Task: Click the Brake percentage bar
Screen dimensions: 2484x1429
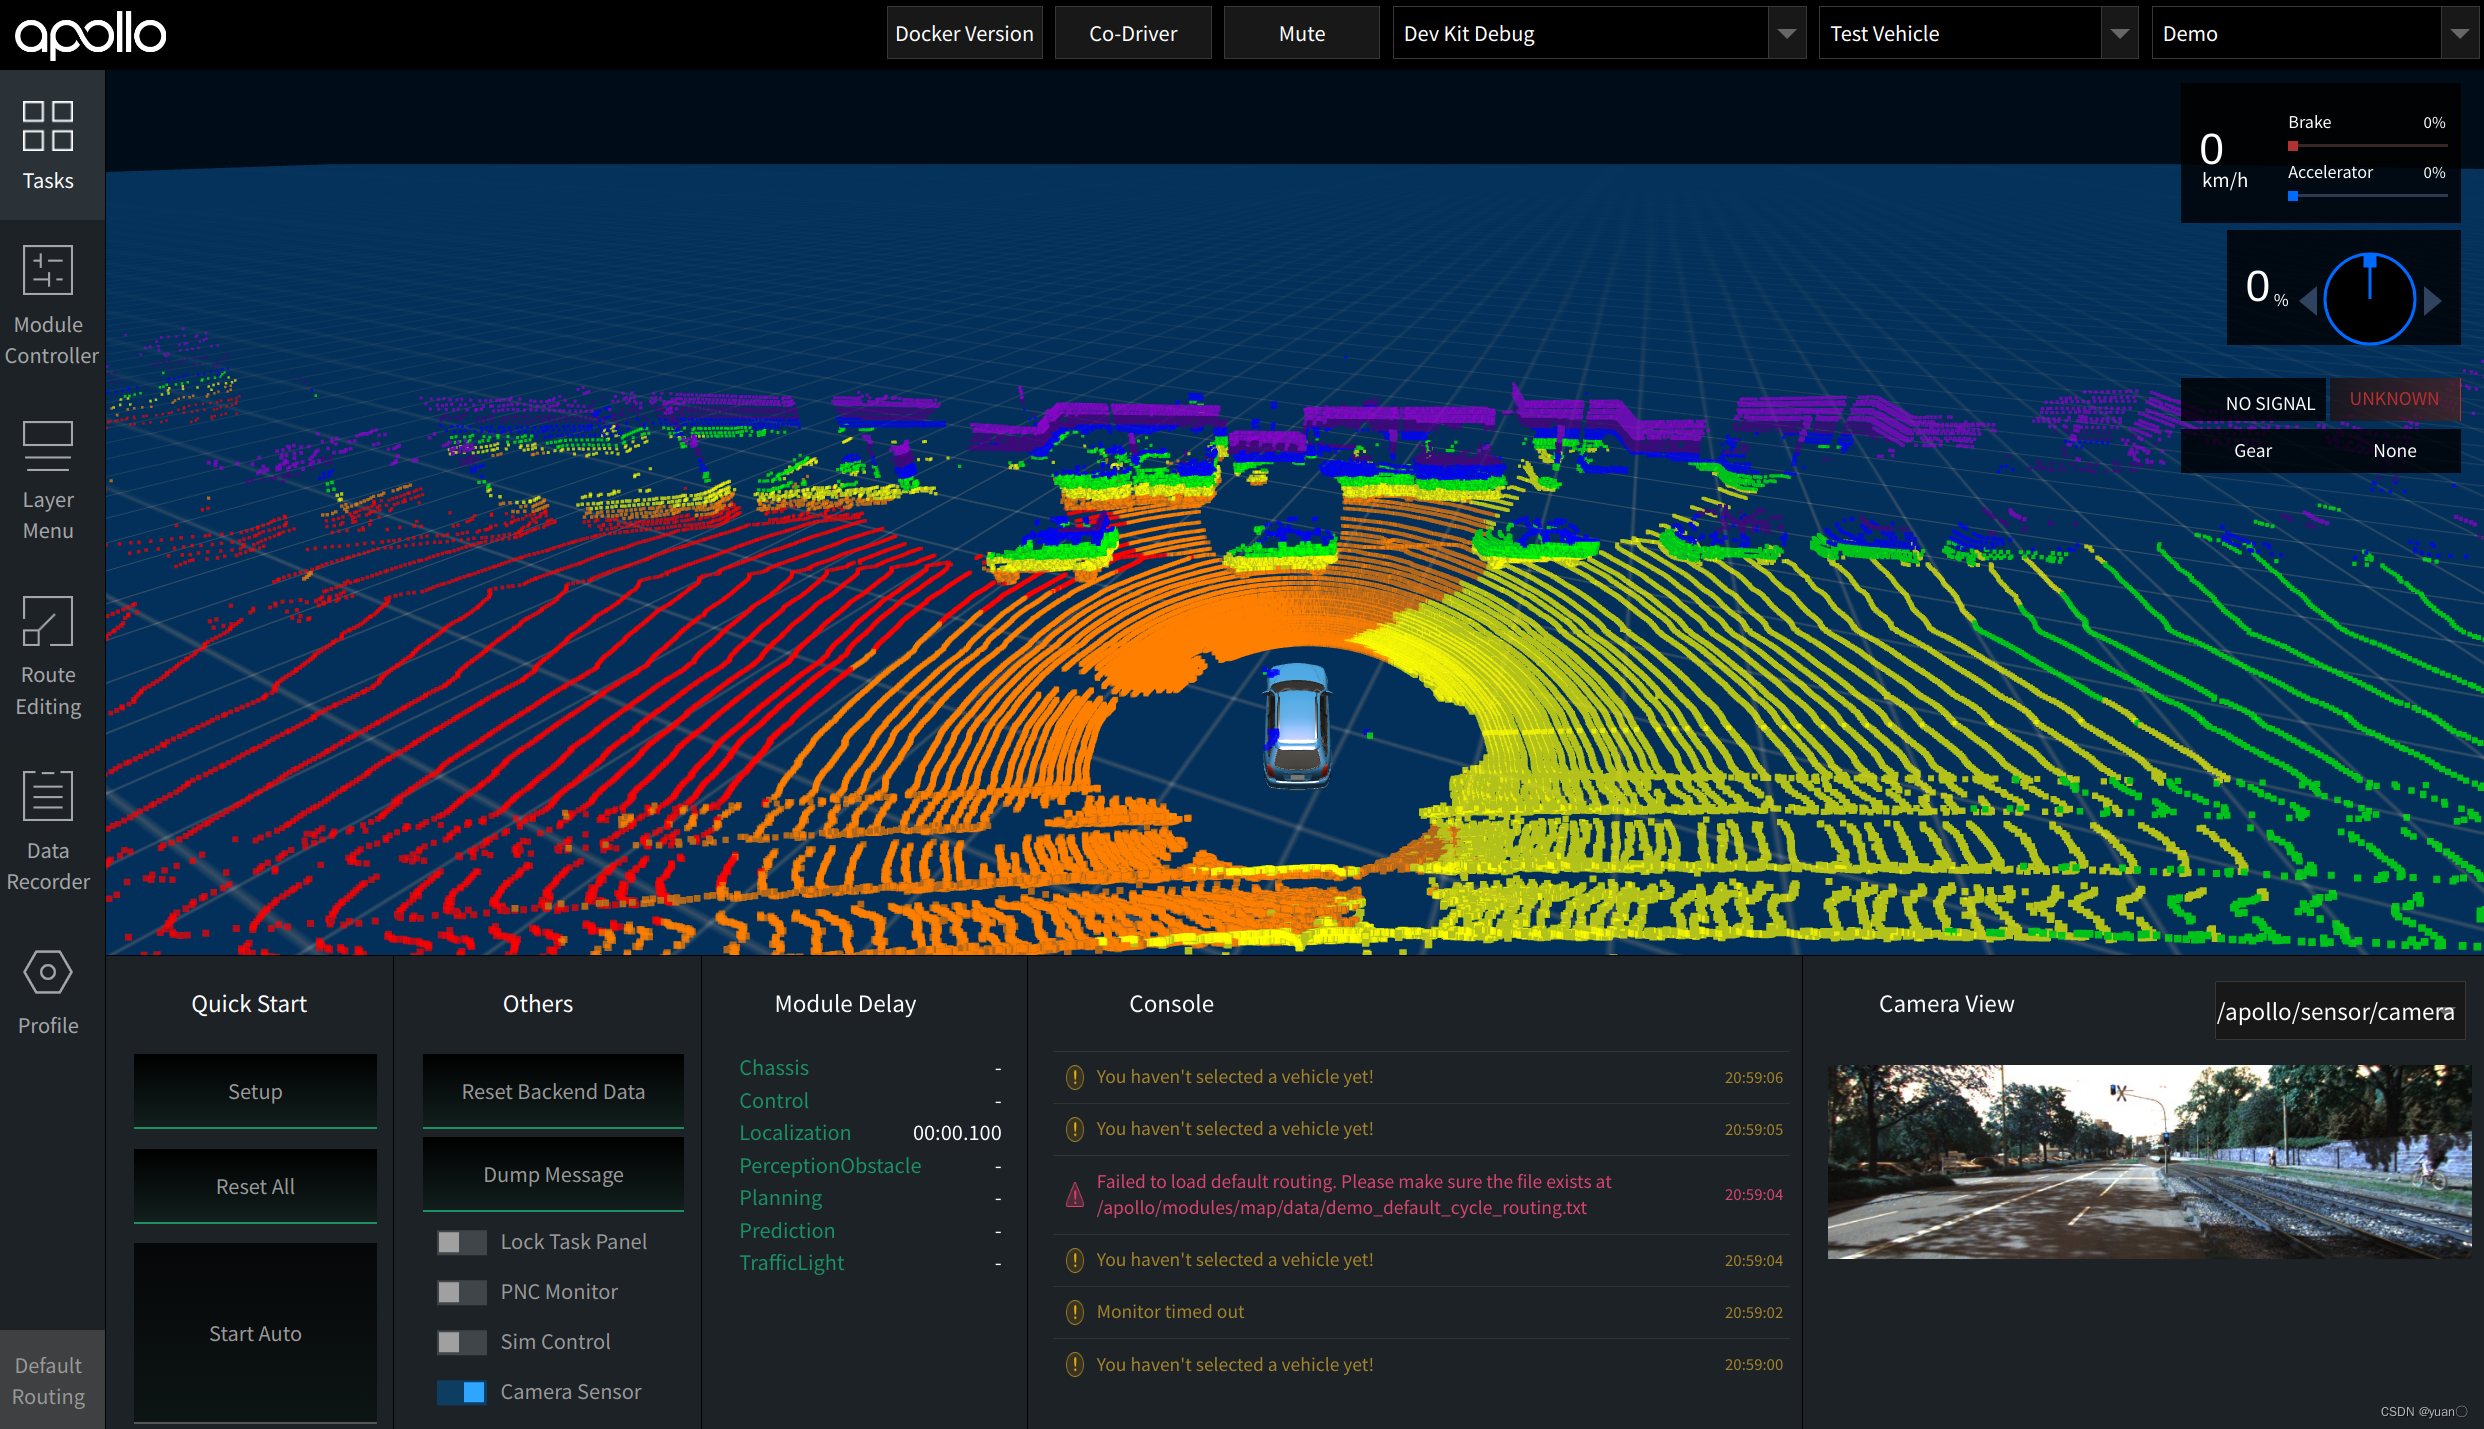Action: click(2367, 146)
